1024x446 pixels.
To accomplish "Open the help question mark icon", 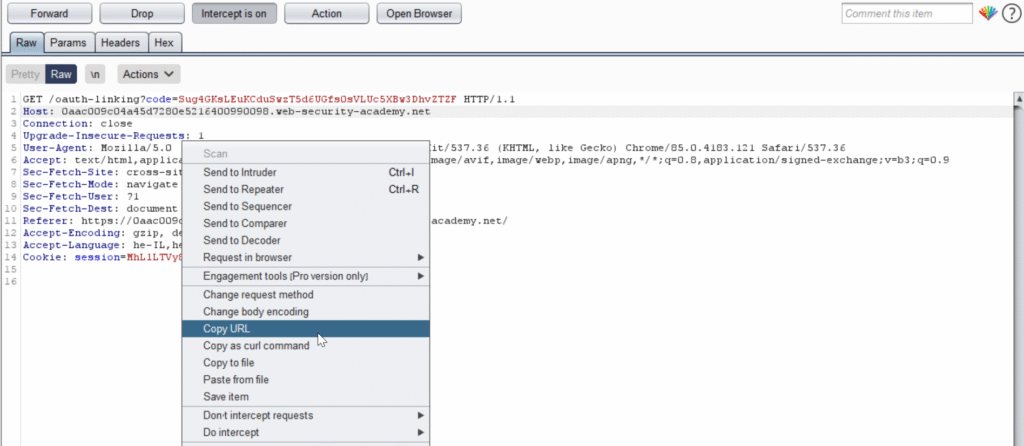I will click(1010, 14).
